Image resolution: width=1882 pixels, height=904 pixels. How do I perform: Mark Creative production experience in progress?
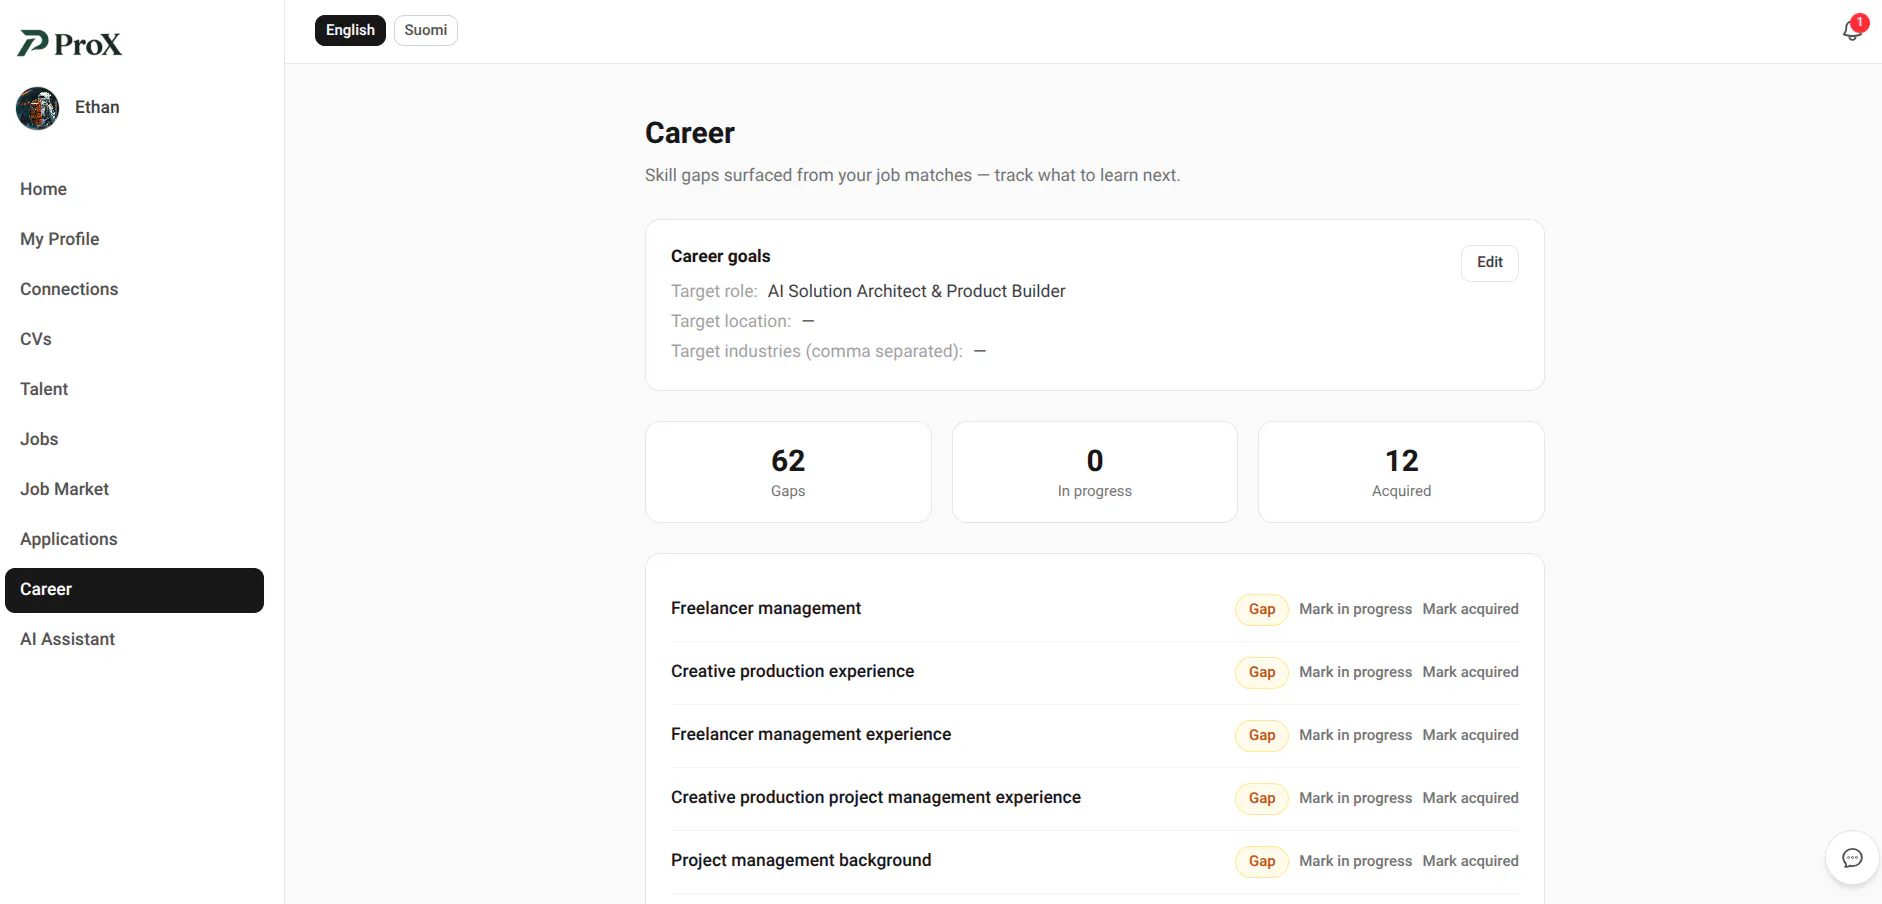(1355, 672)
